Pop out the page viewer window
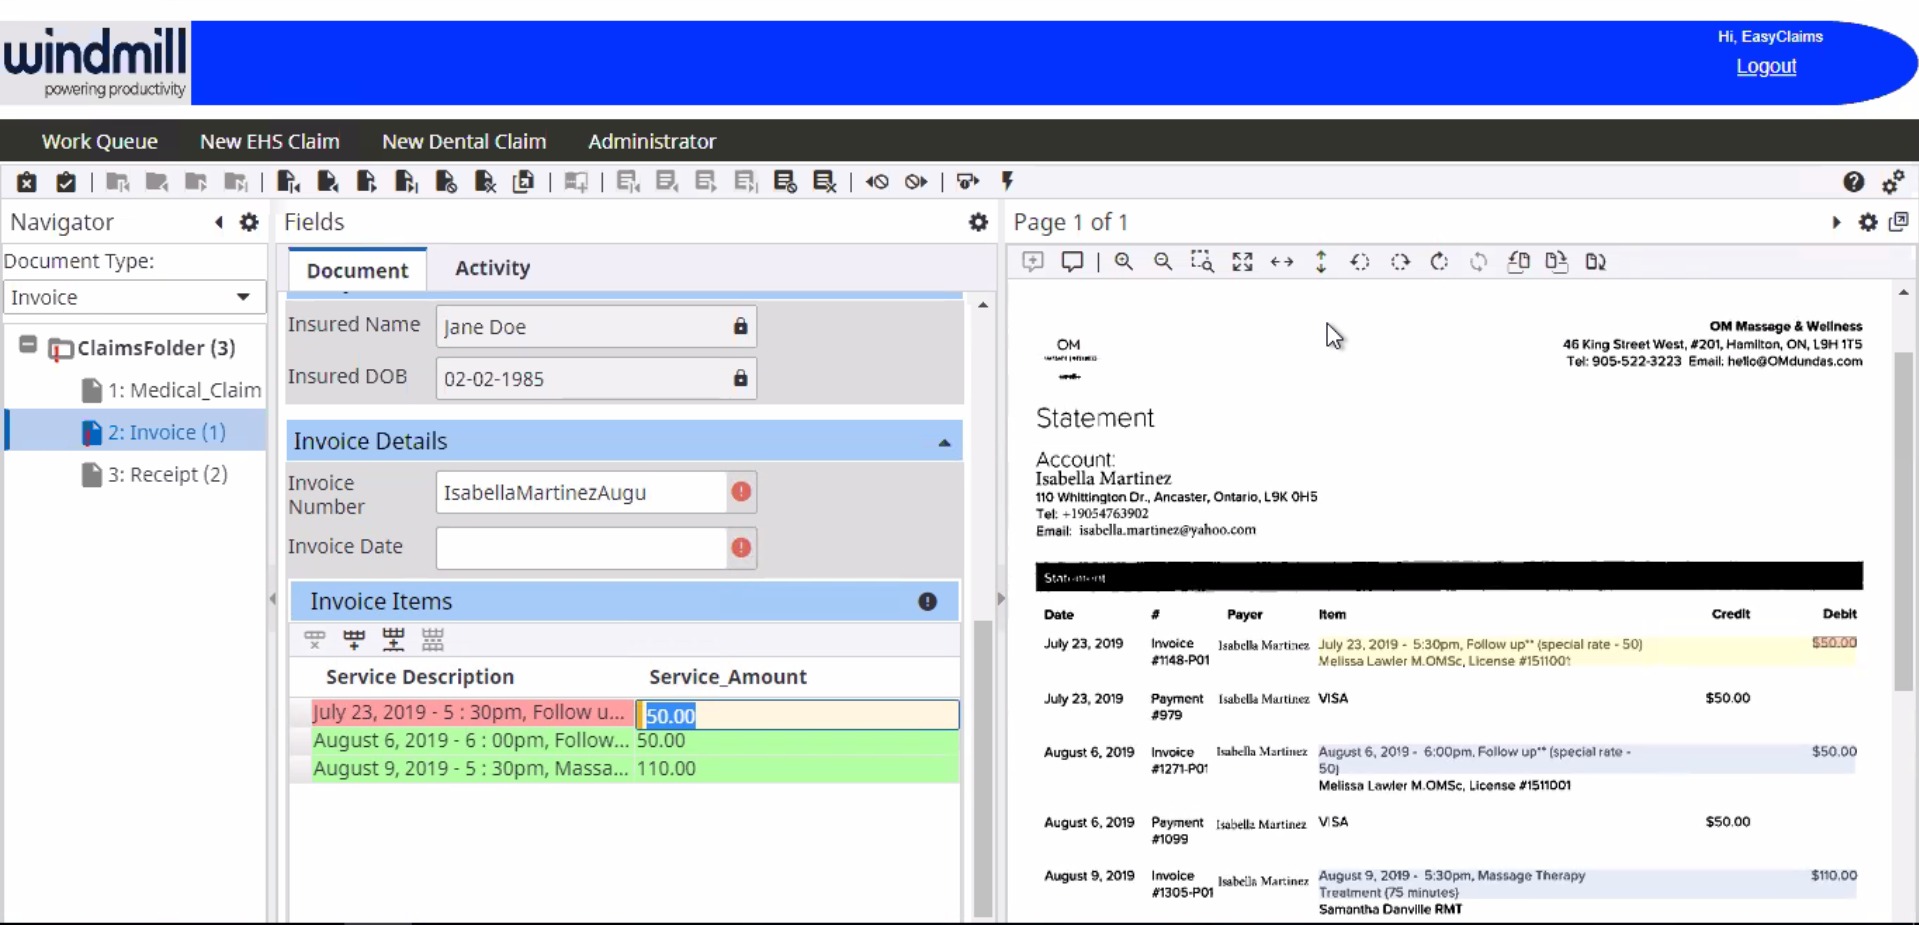Viewport: 1919px width, 925px height. (1899, 222)
